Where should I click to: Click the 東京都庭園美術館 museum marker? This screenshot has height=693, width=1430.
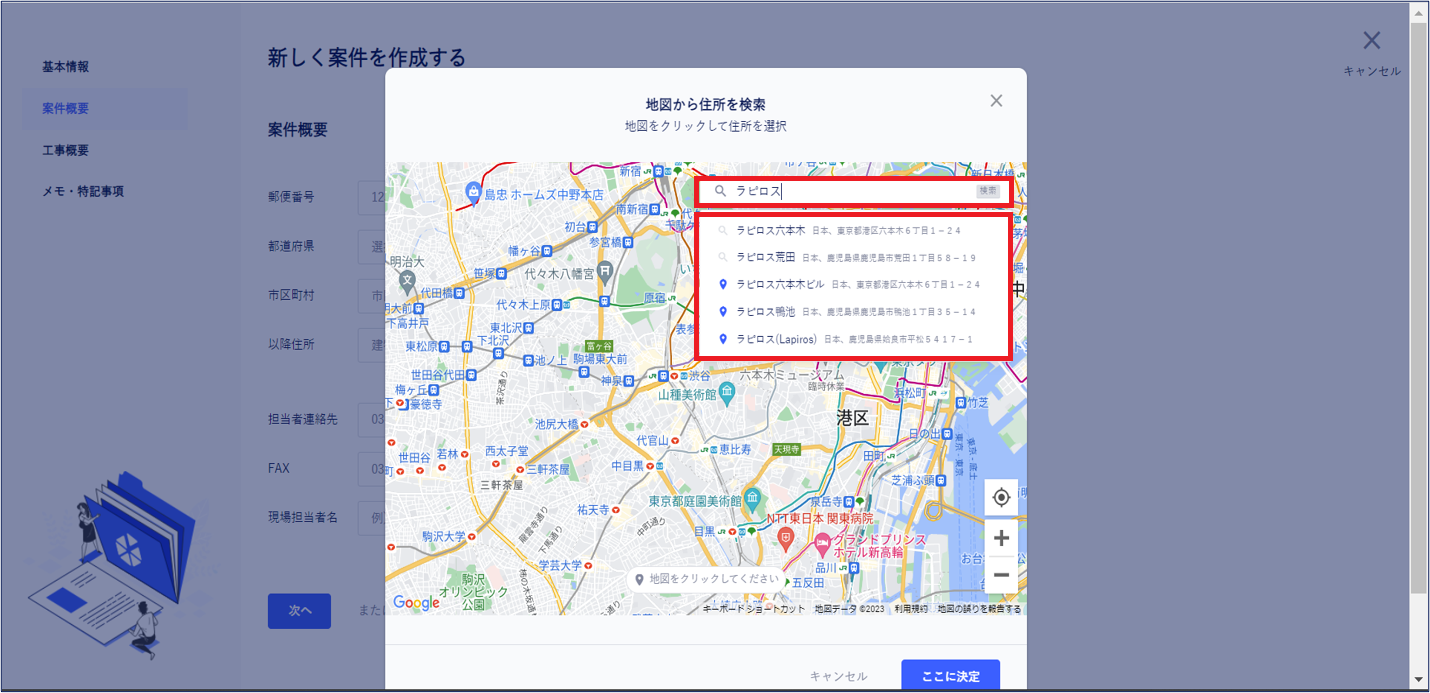754,498
